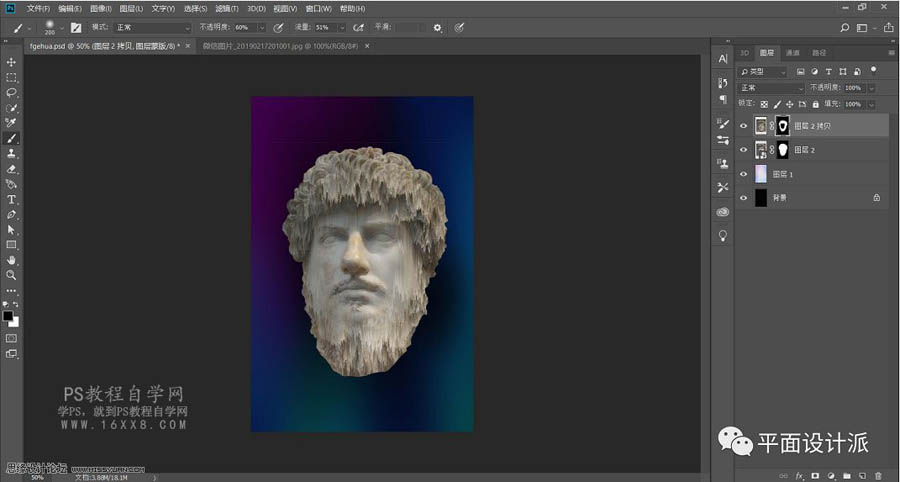Click the foreground color swatch
The width and height of the screenshot is (900, 482).
[x=8, y=316]
